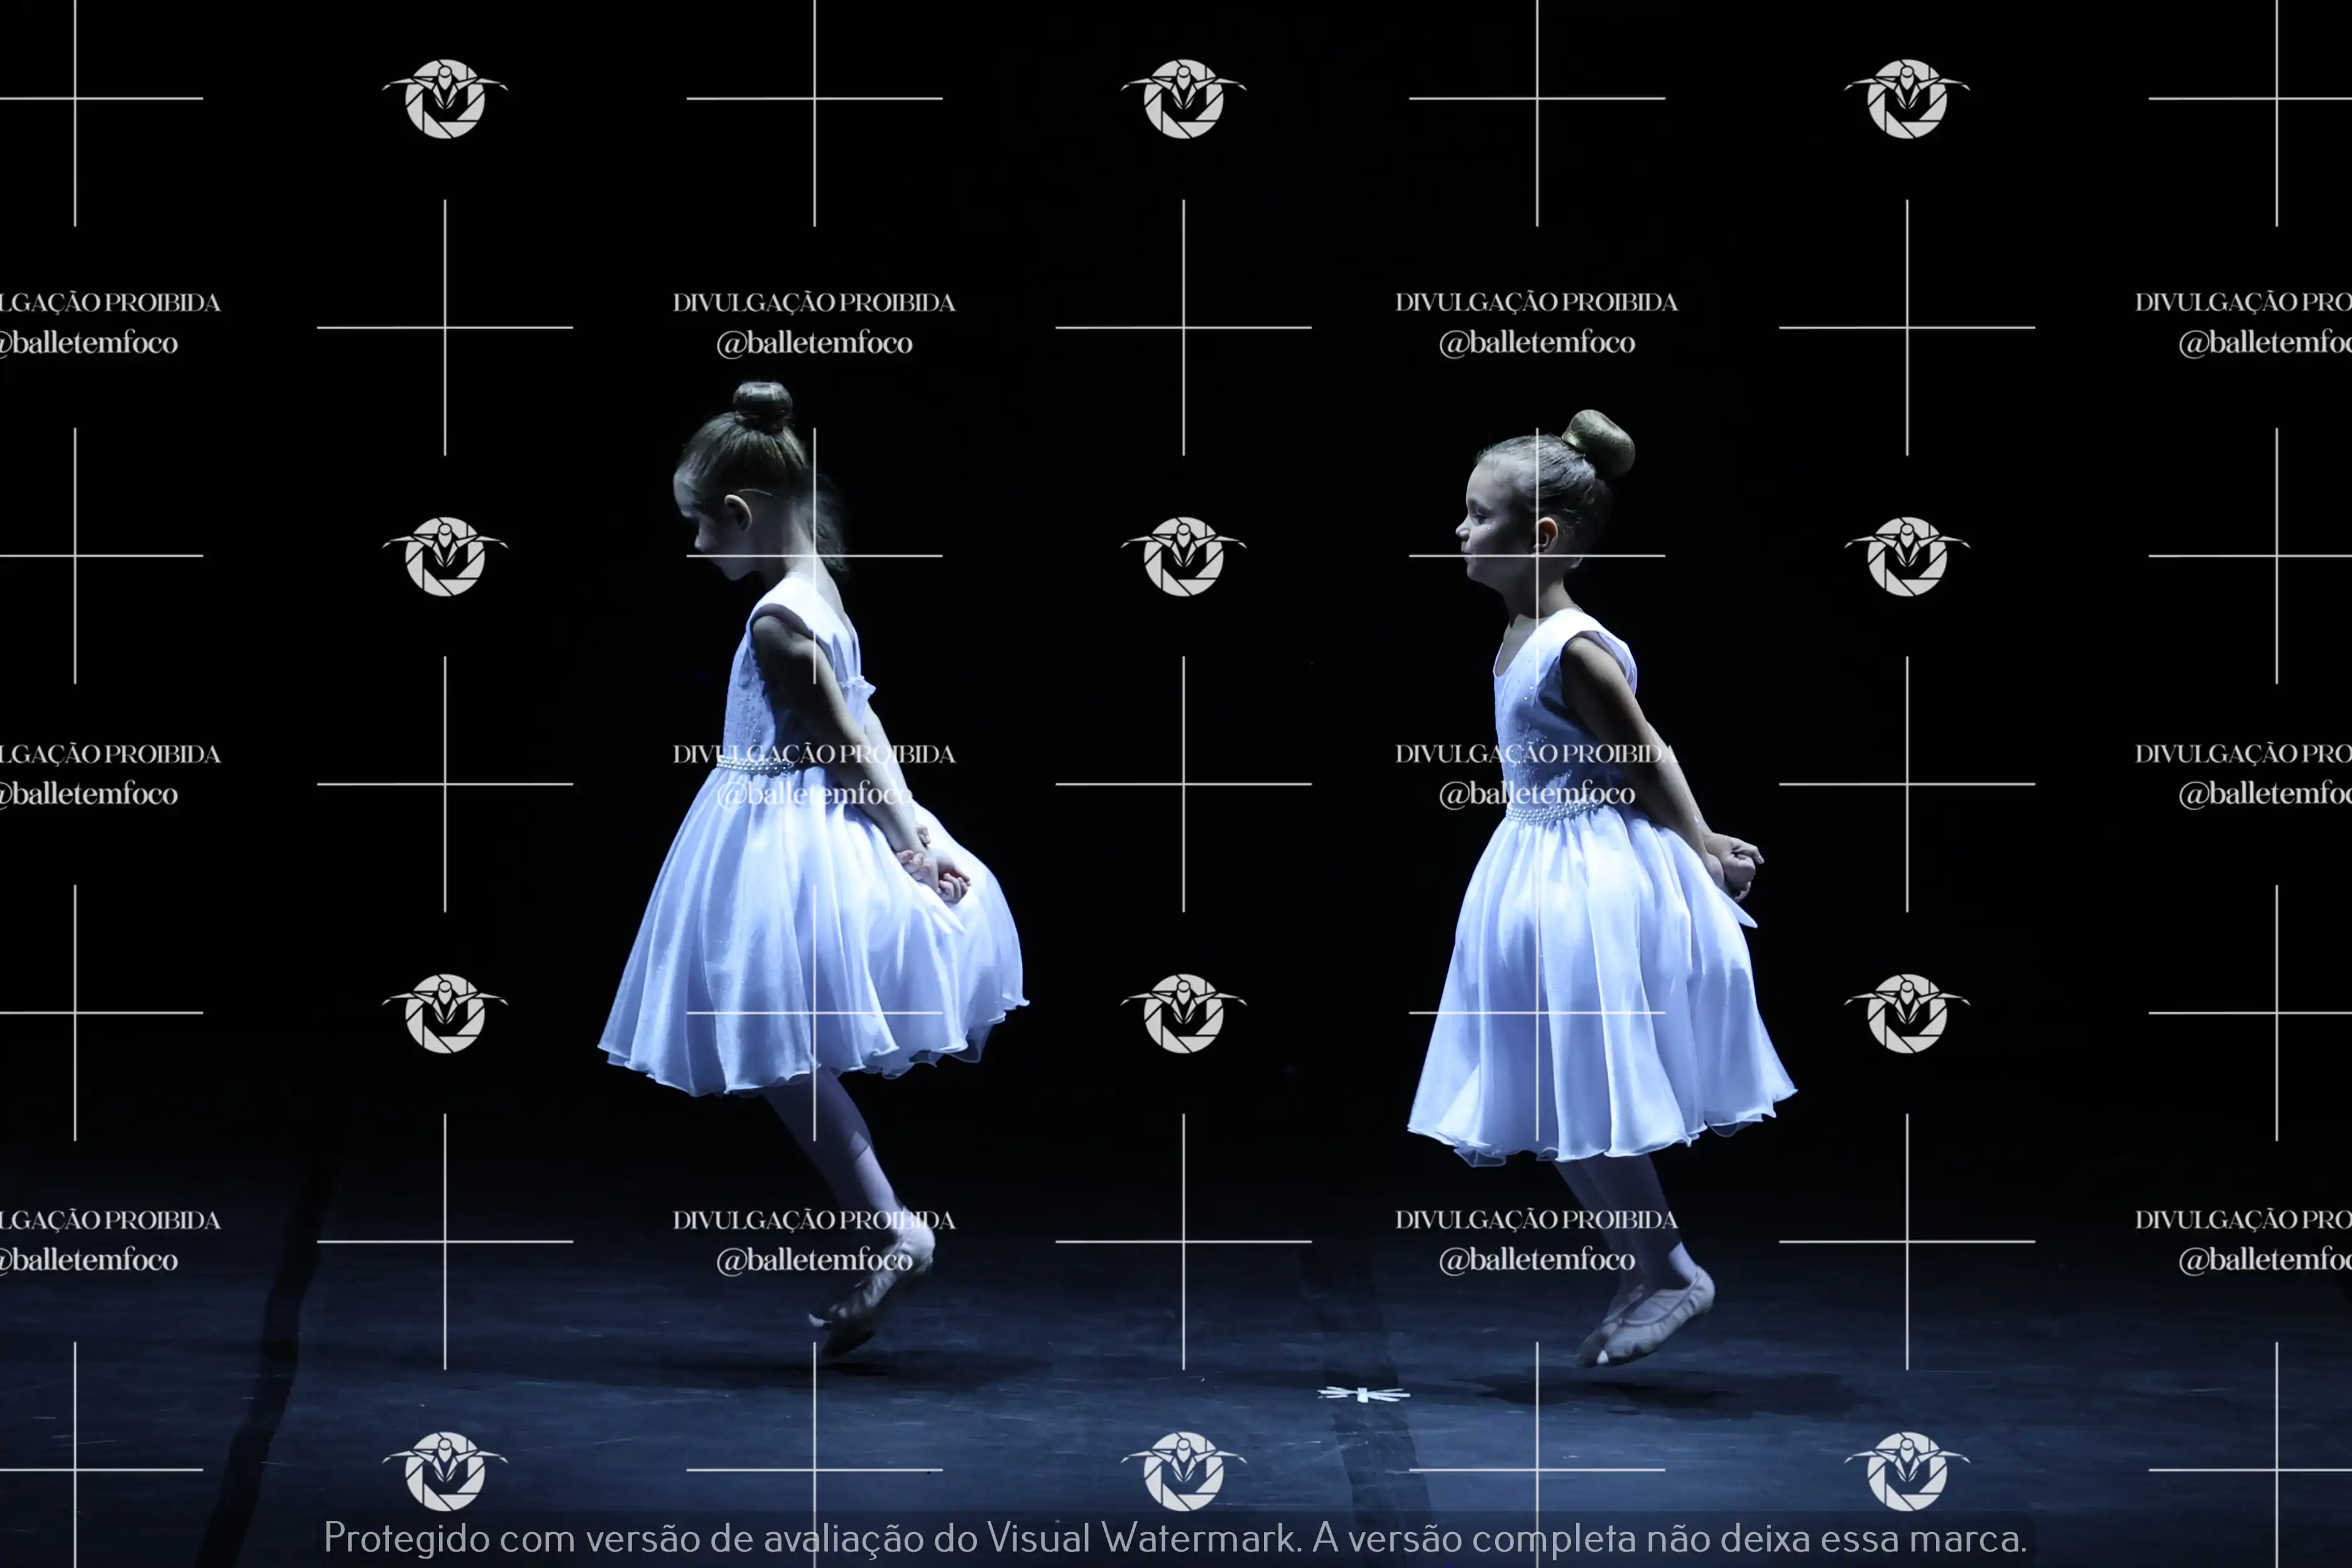This screenshot has width=2352, height=1568.
Task: Click the left dancer's hair bun
Action: [763, 406]
